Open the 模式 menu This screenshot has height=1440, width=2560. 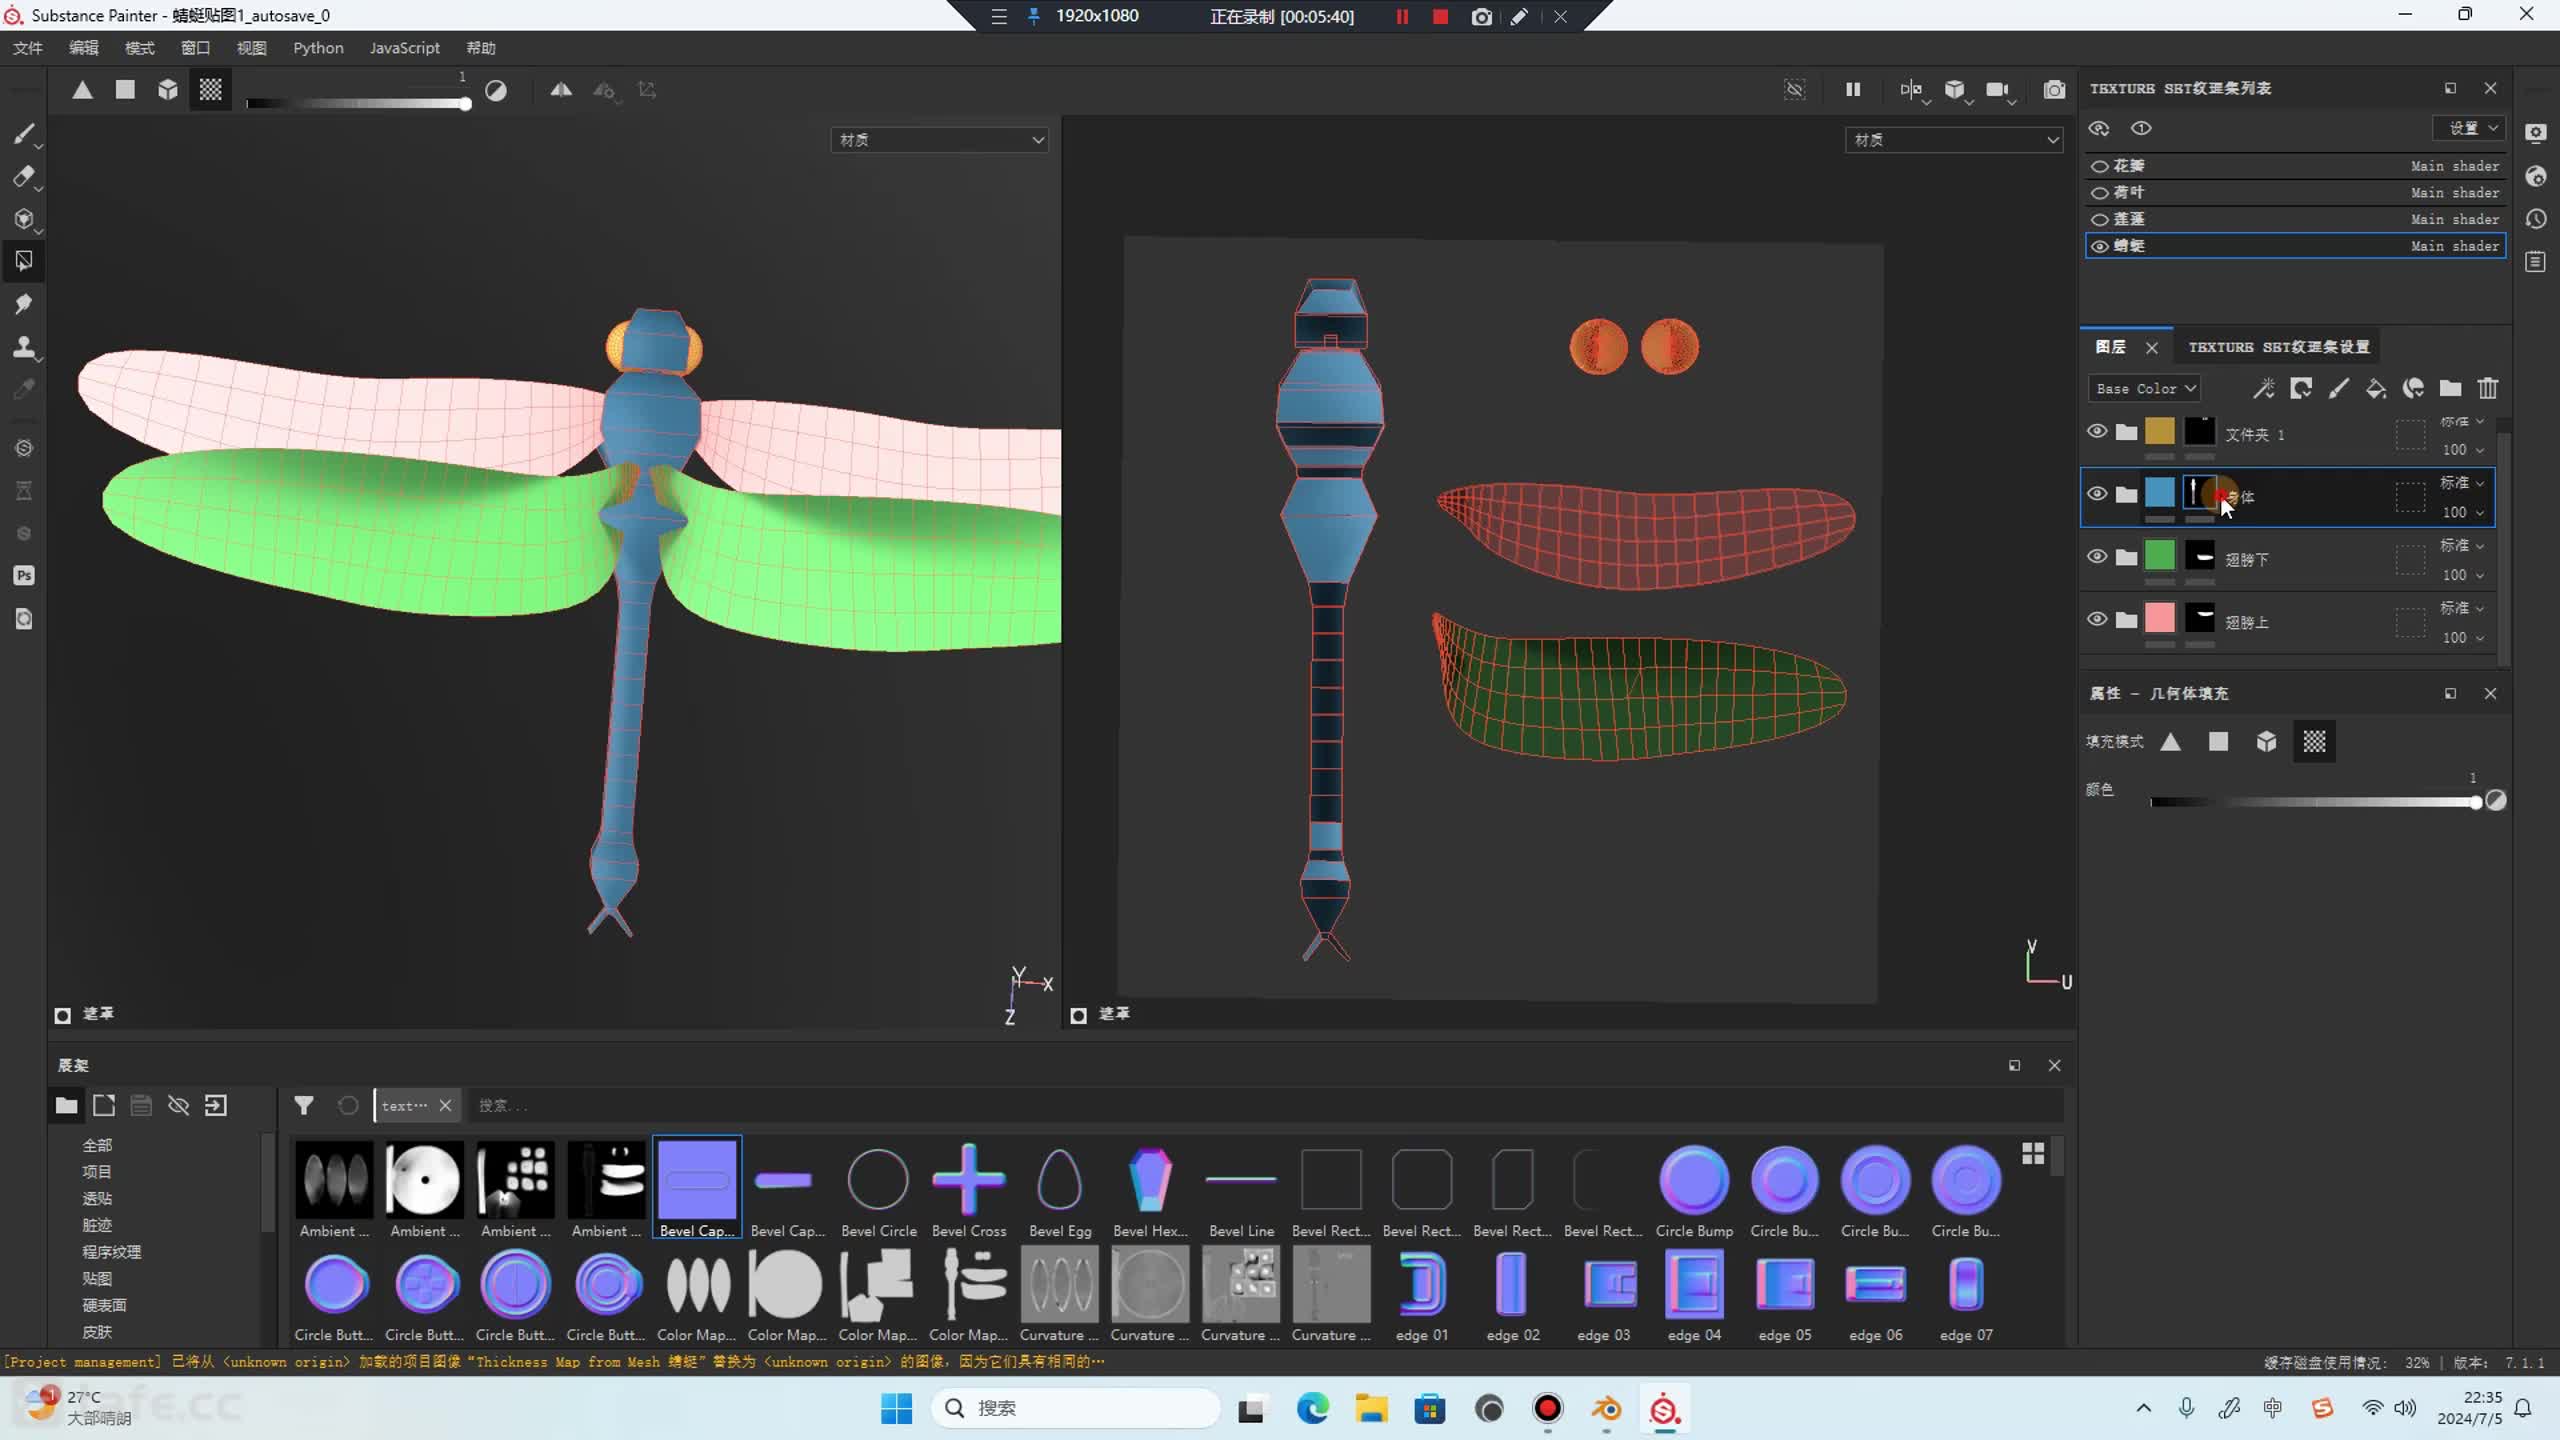coord(140,48)
